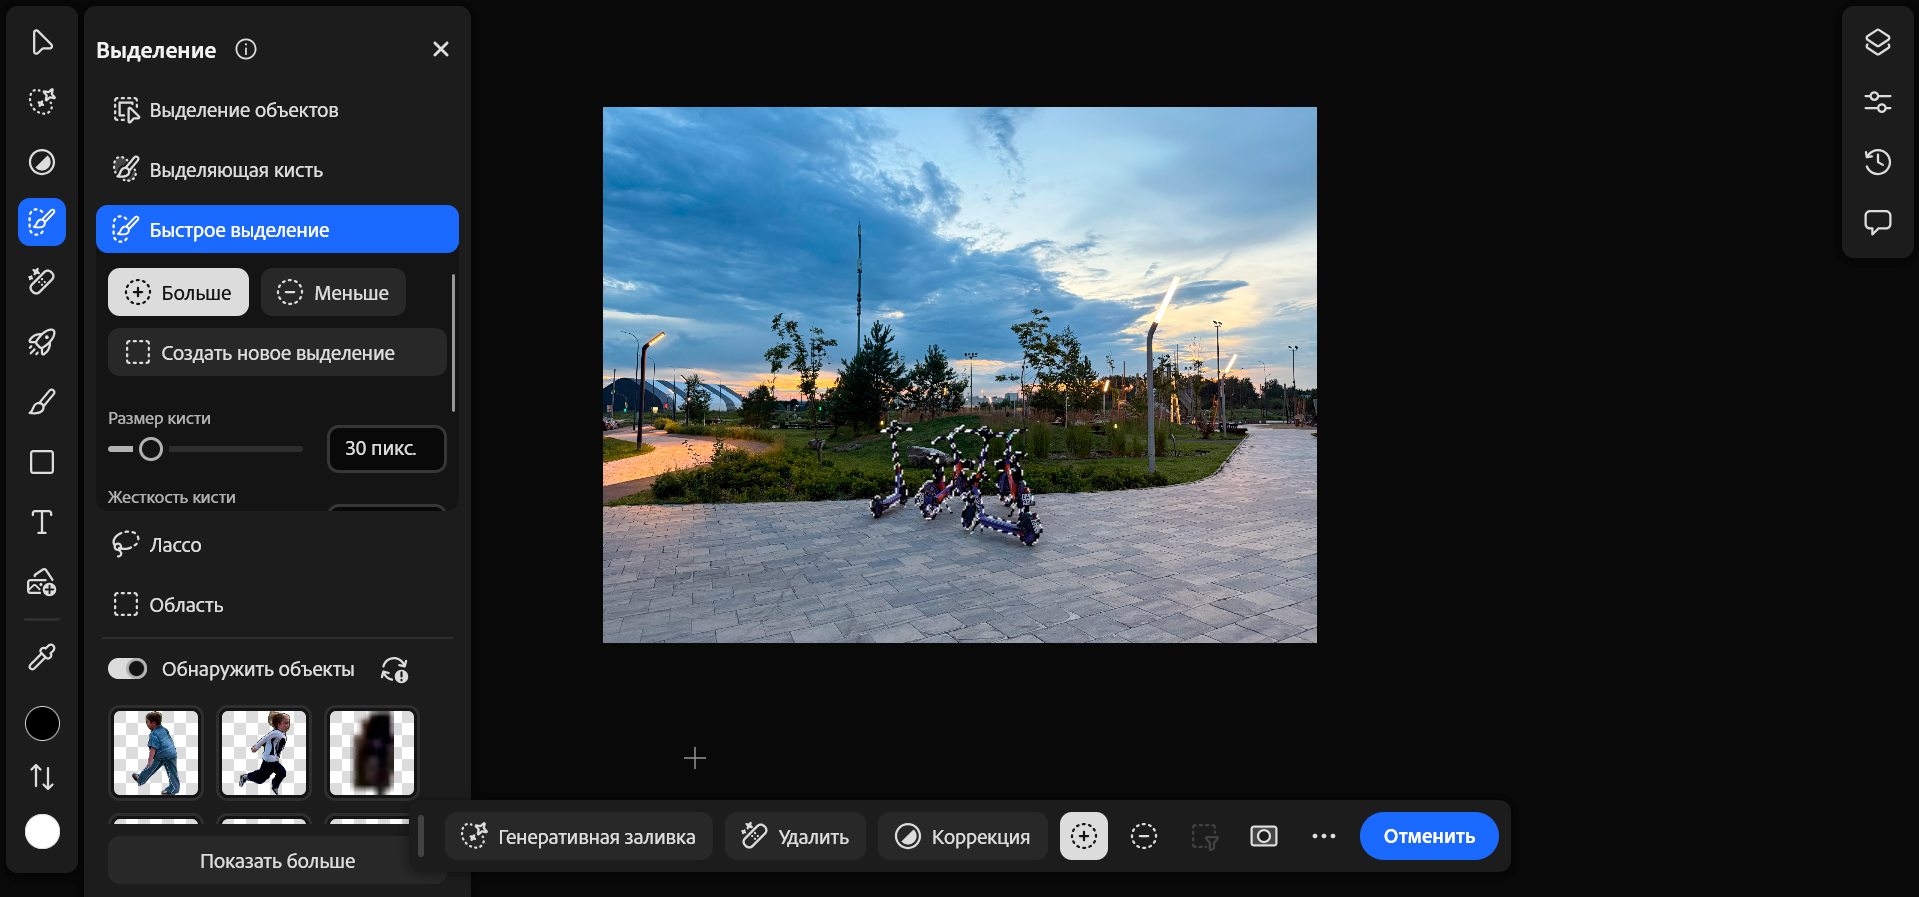This screenshot has height=897, width=1919.
Task: Show info about Выделение panel
Action: (246, 49)
